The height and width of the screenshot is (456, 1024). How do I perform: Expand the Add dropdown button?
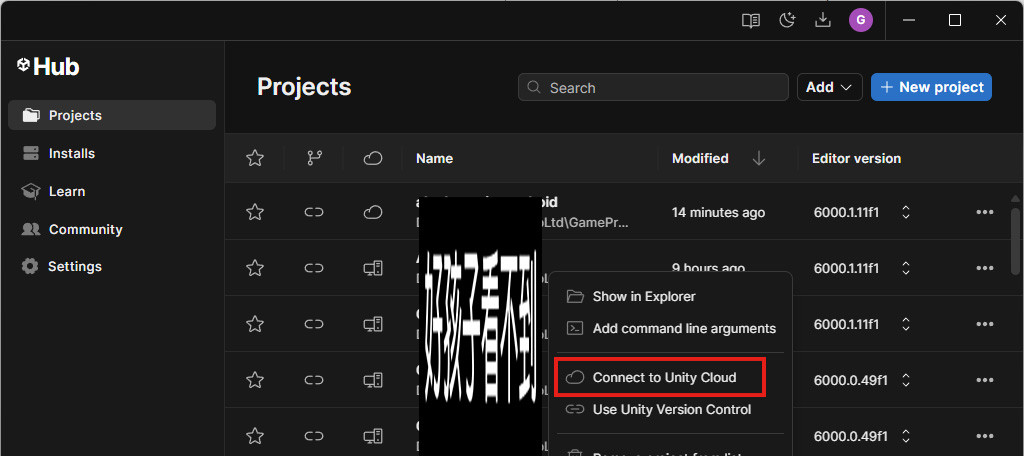click(x=829, y=87)
